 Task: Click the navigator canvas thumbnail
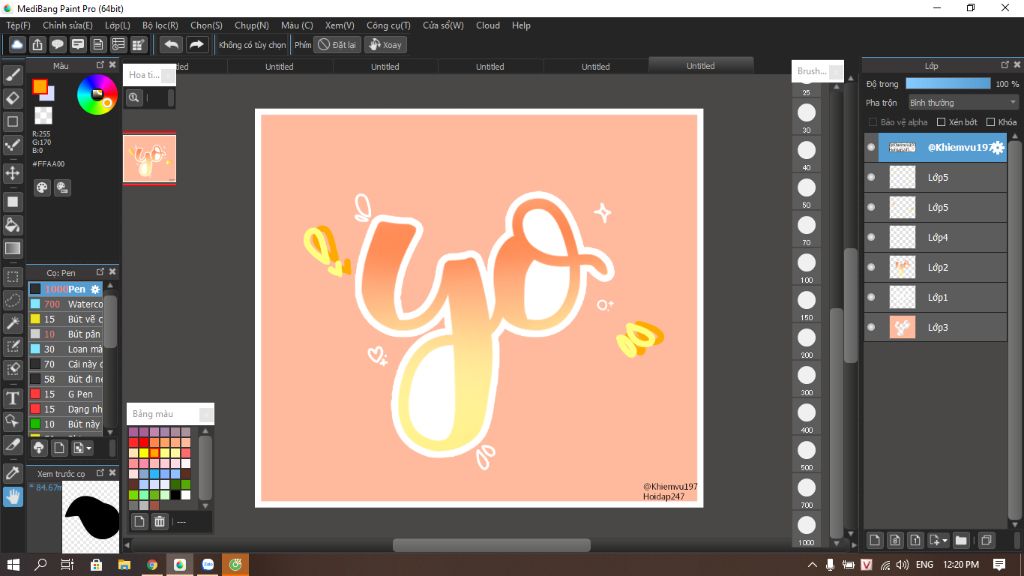click(150, 159)
